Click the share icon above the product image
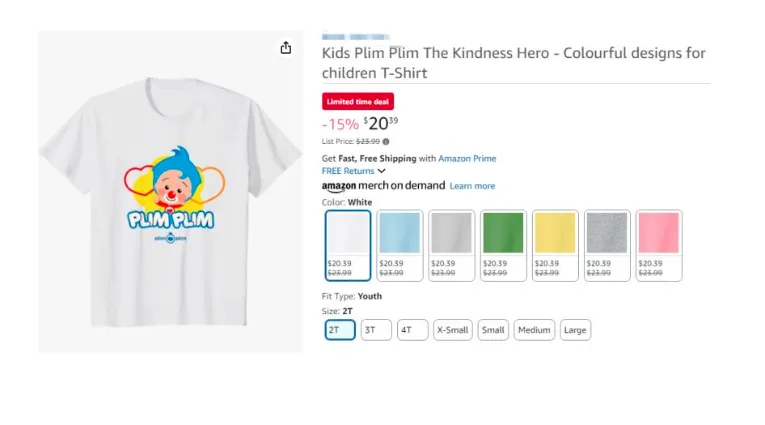The width and height of the screenshot is (765, 425). coord(286,48)
